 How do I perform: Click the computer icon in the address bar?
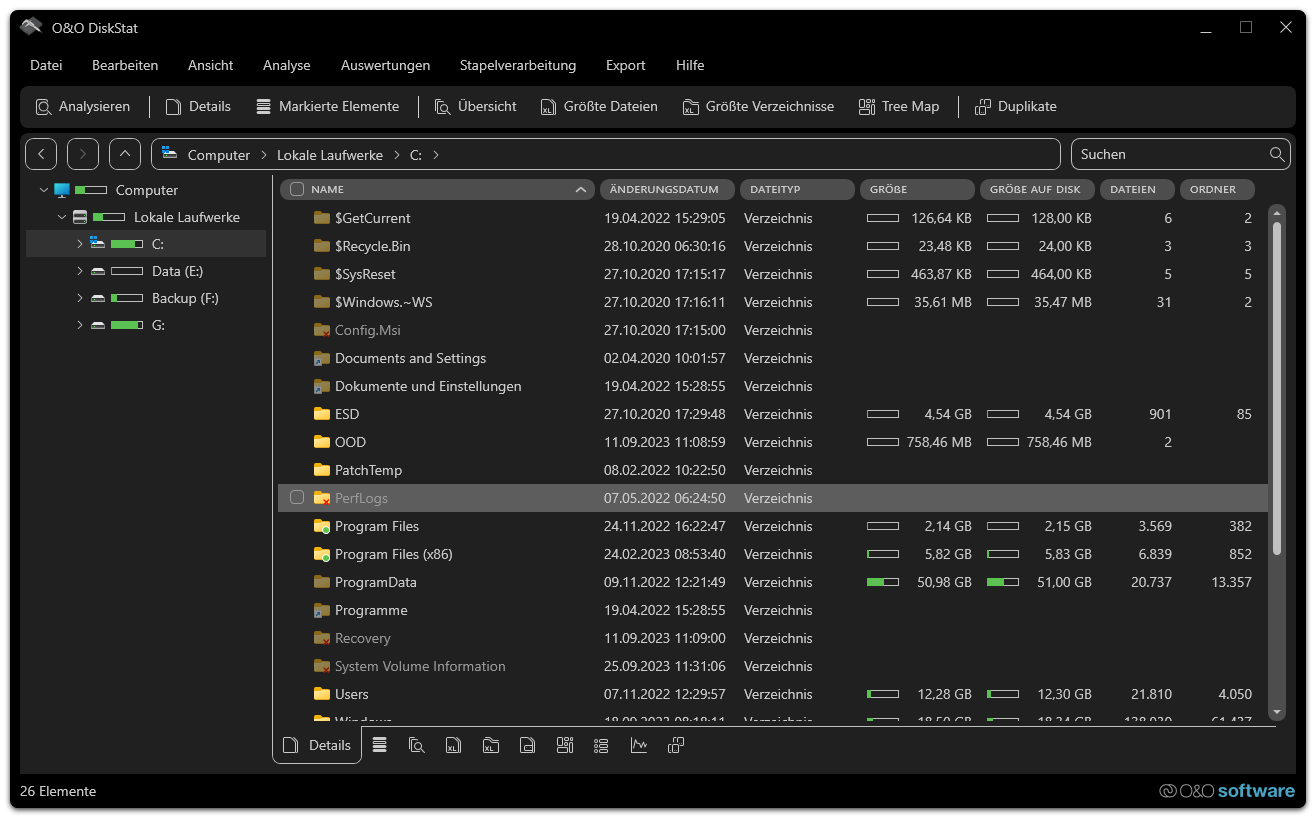(169, 154)
